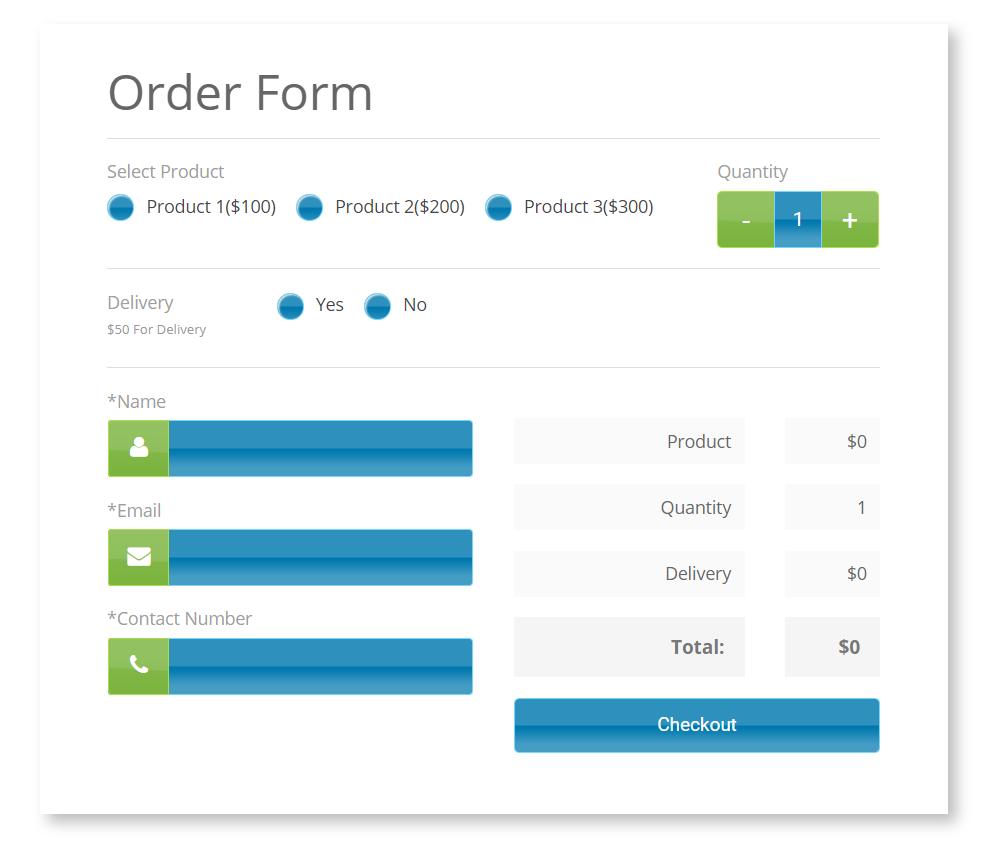The image size is (986, 849).
Task: Click the Product price cell showing $0
Action: [832, 441]
